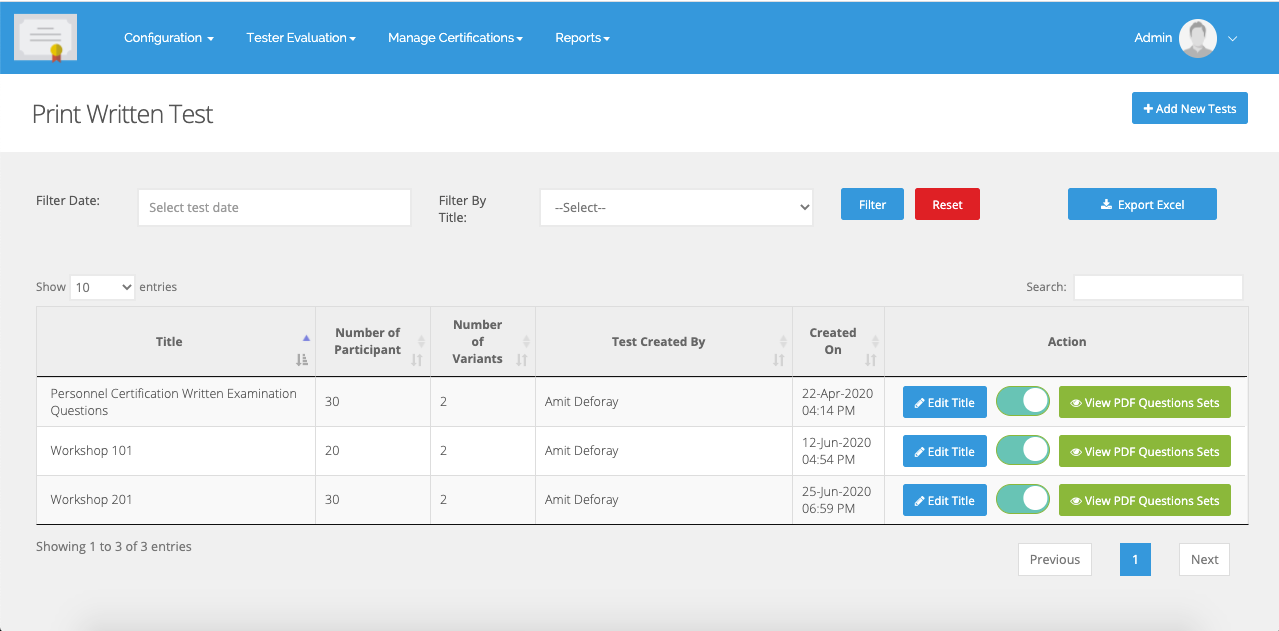The height and width of the screenshot is (631, 1279).
Task: Open the show entries count dropdown
Action: tap(102, 287)
